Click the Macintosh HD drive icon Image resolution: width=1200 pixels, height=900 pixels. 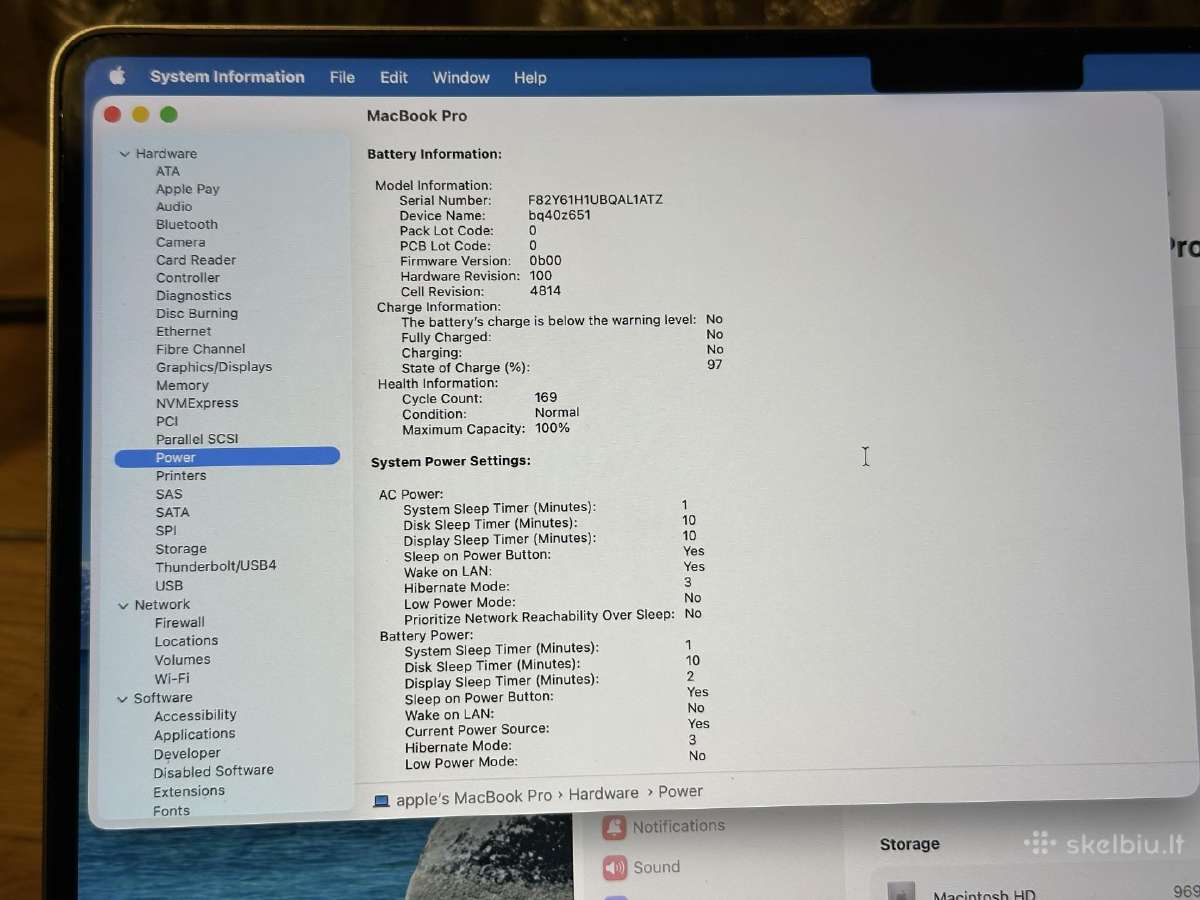901,890
